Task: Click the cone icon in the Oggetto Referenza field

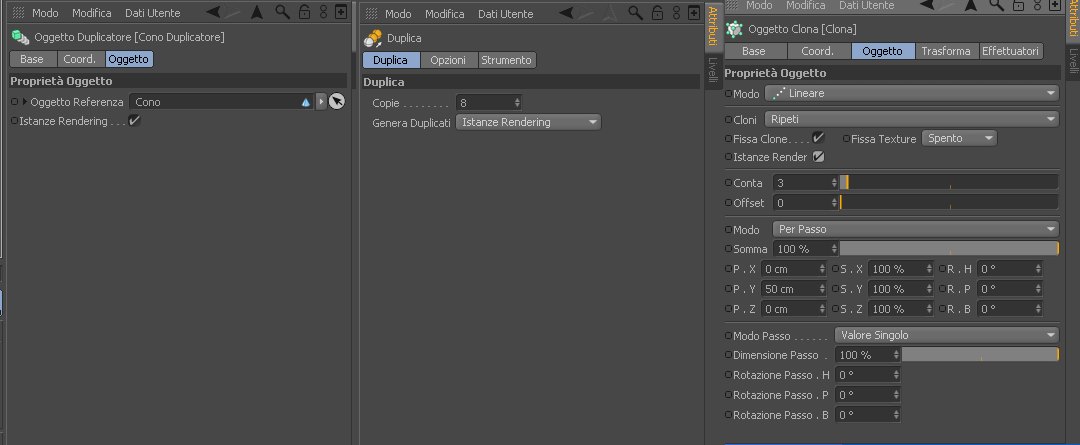Action: pos(306,103)
